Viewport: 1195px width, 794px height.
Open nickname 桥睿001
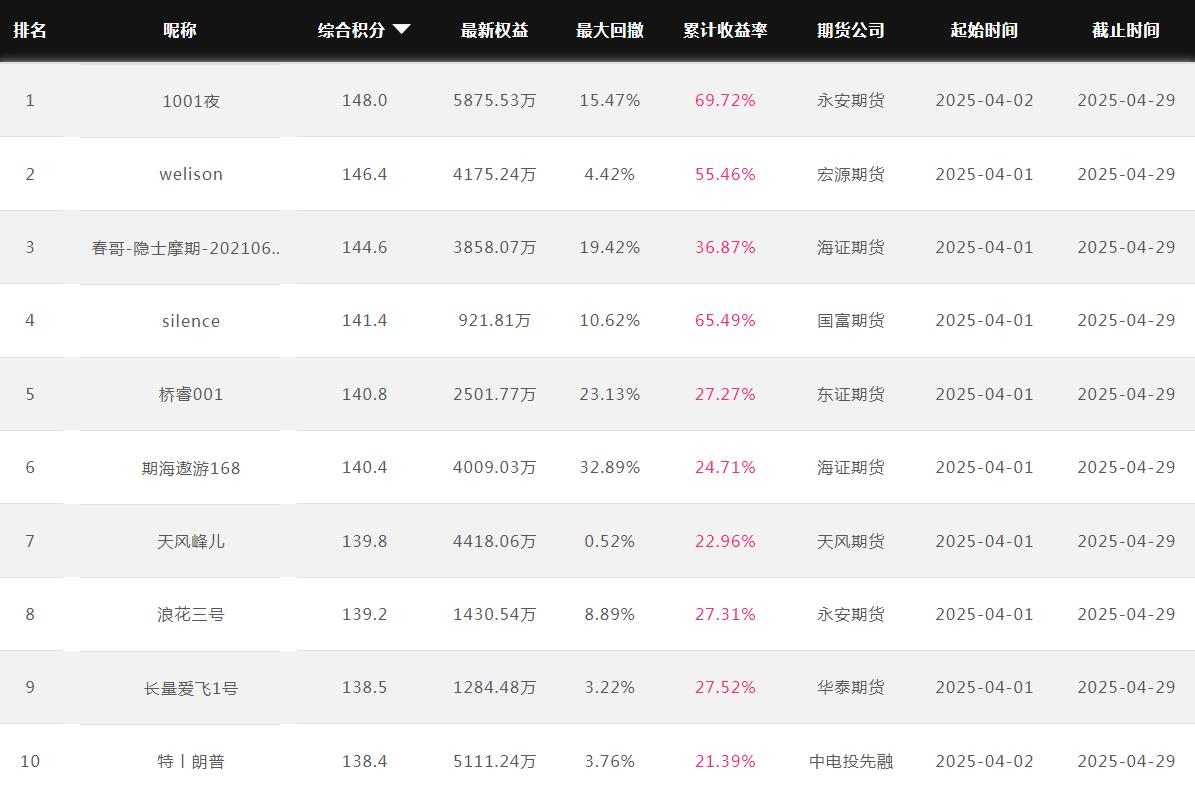pyautogui.click(x=191, y=395)
